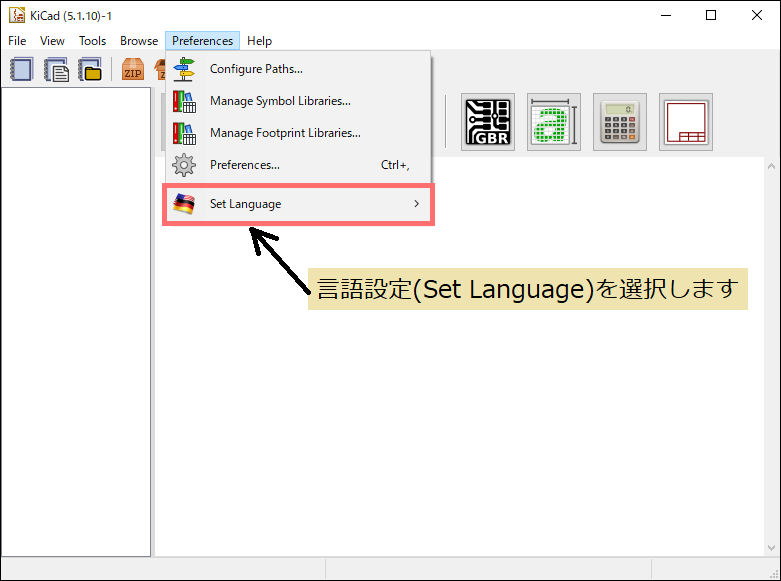
Task: Click the Set Language flag icon
Action: click(184, 204)
